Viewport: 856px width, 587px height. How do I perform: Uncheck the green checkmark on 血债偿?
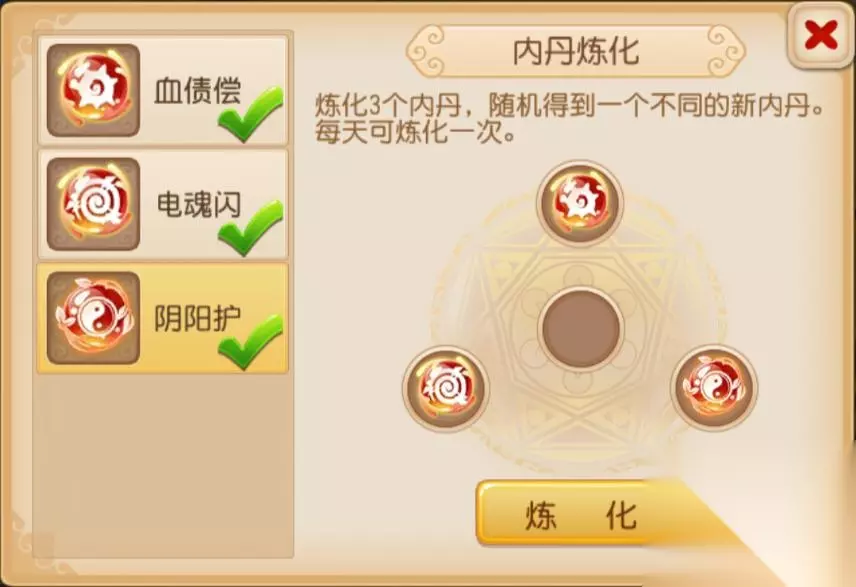251,114
